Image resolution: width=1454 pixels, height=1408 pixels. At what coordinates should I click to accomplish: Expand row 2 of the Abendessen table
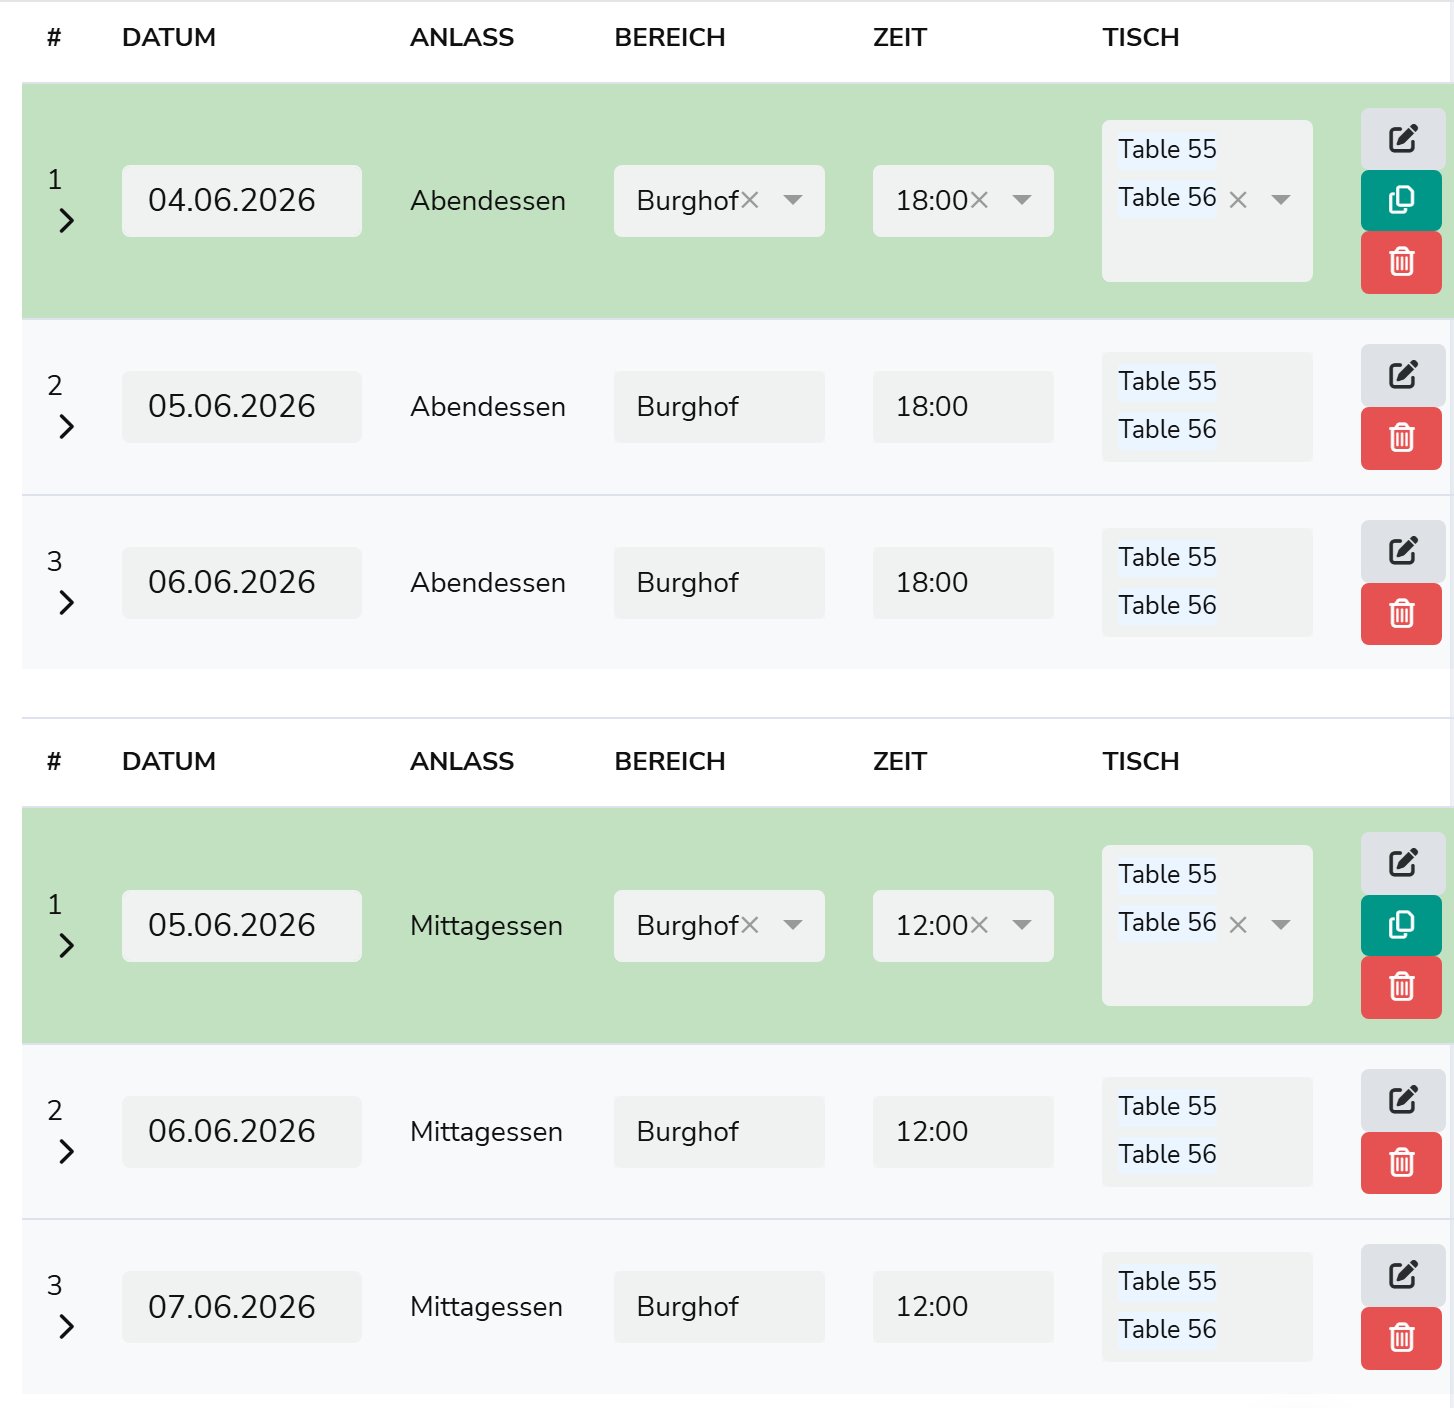[x=66, y=426]
